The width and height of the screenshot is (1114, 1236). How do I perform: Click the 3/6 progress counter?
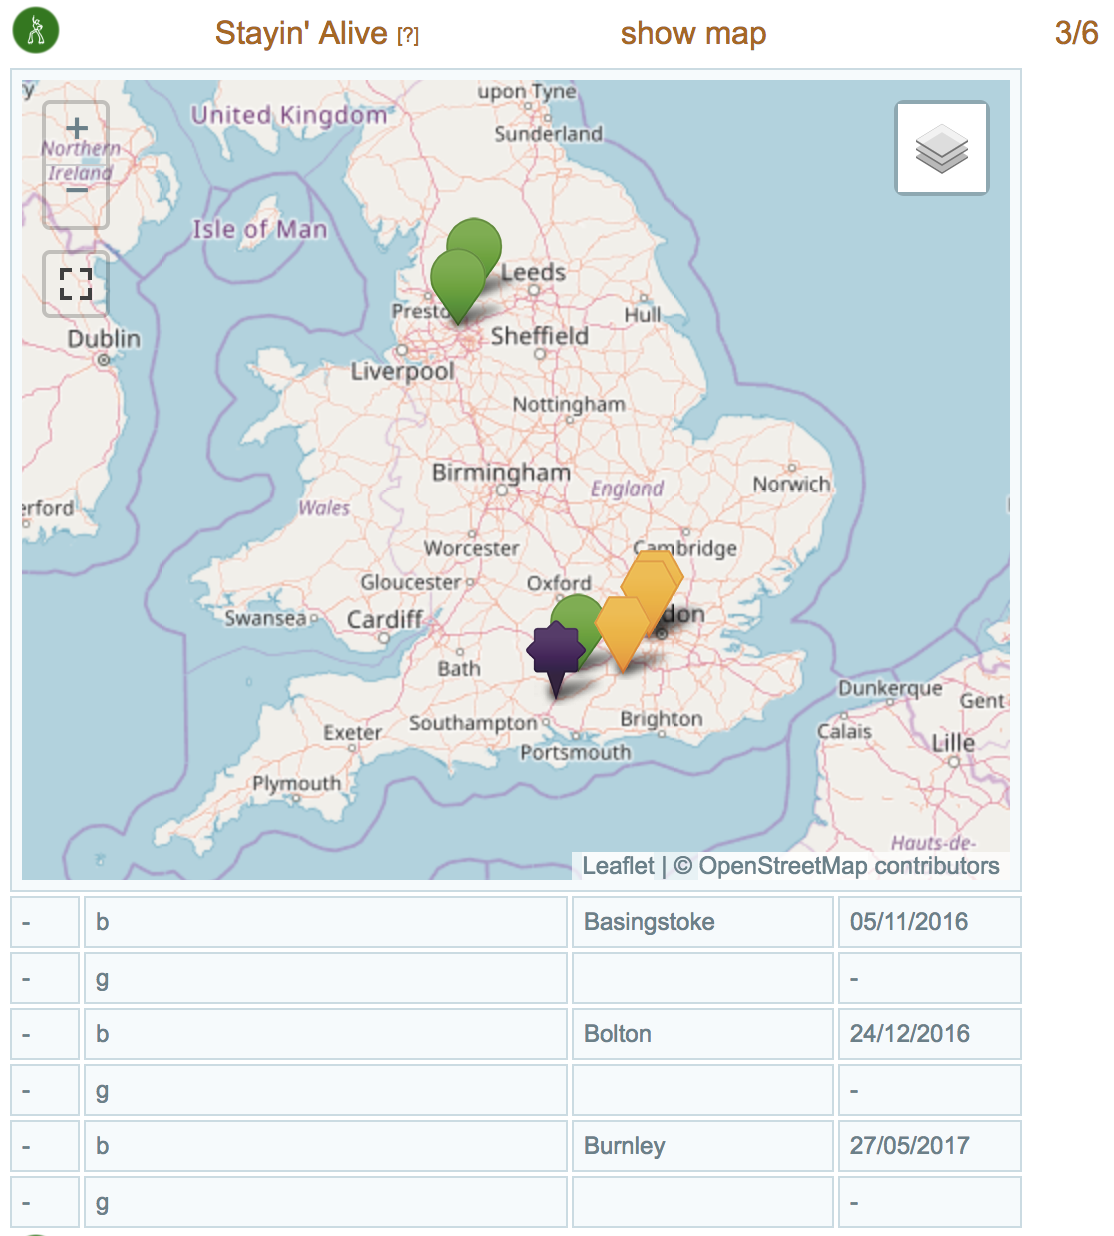tap(1076, 33)
